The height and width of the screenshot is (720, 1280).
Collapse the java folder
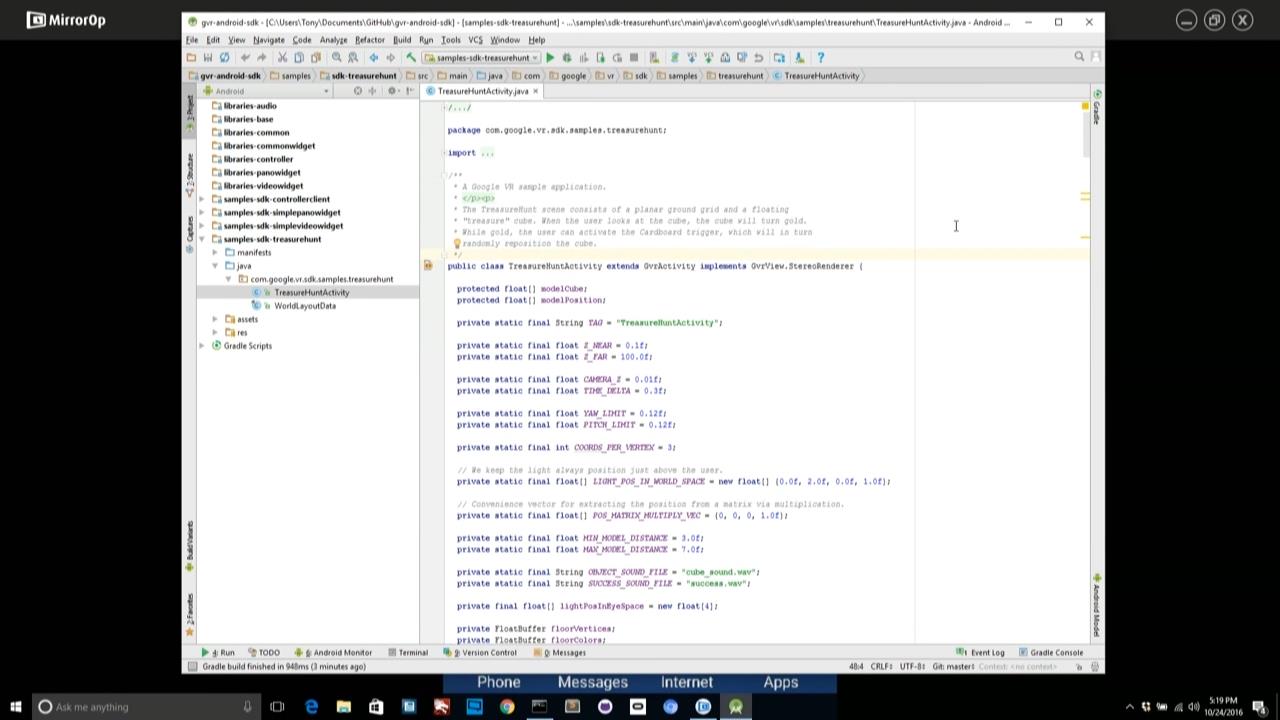pyautogui.click(x=215, y=266)
